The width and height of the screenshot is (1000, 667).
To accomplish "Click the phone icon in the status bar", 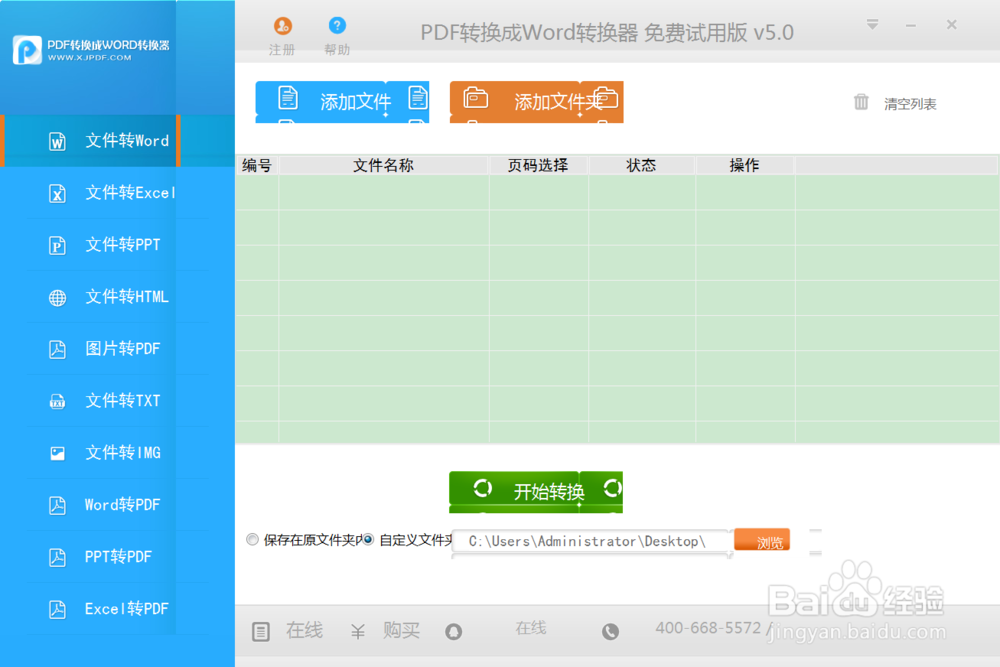I will 610,631.
